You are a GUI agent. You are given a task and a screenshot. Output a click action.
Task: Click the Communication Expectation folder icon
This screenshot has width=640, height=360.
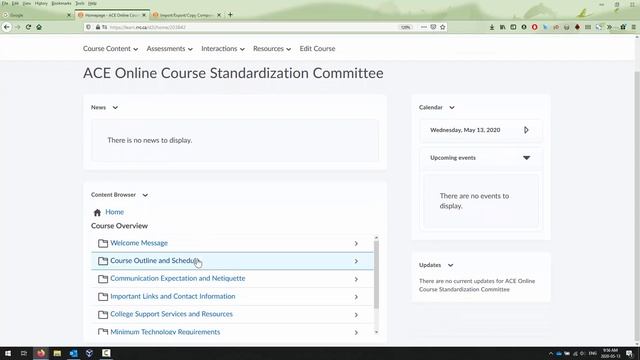click(x=103, y=279)
